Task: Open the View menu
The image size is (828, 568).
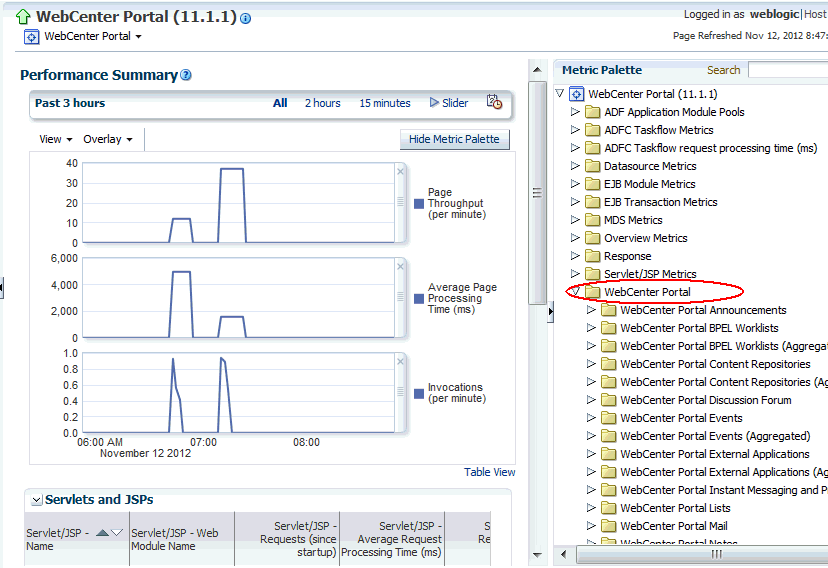Action: pos(55,139)
